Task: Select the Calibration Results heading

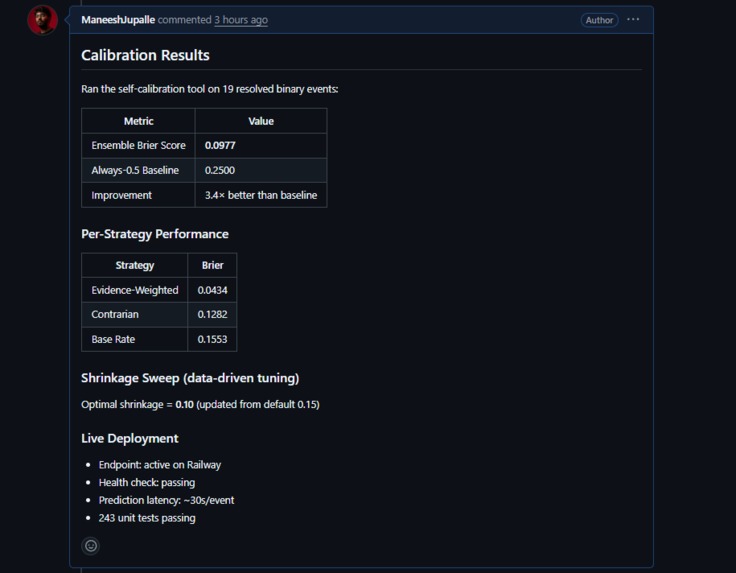Action: (x=146, y=55)
